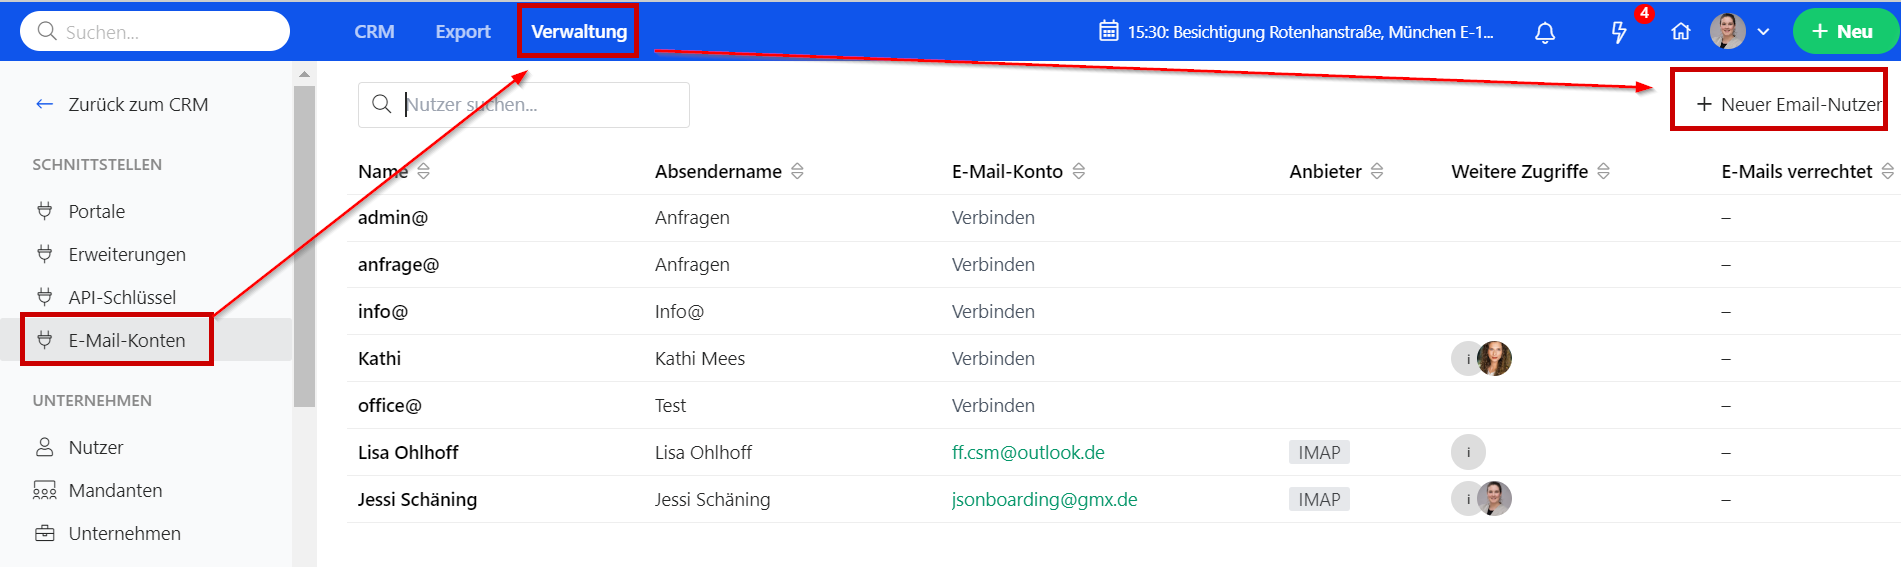Image resolution: width=1901 pixels, height=567 pixels.
Task: Go to the home icon
Action: pyautogui.click(x=1681, y=32)
